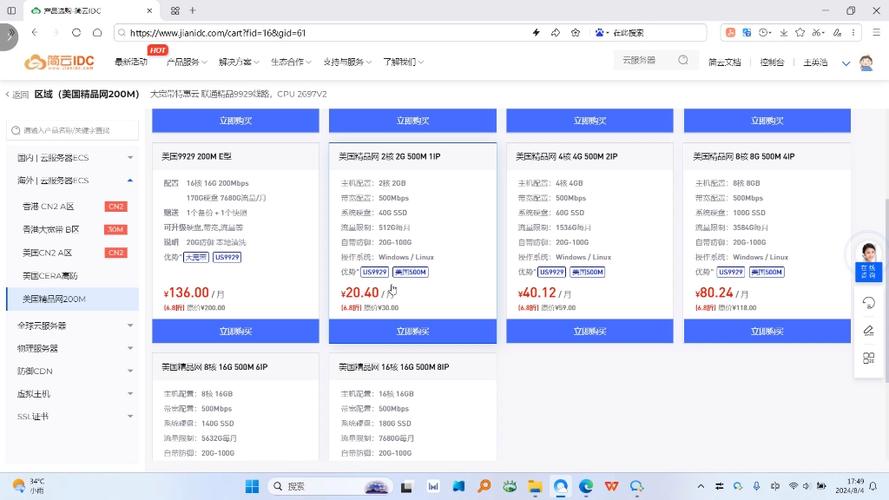Select 美国精品网200M in sidebar
Image resolution: width=889 pixels, height=500 pixels.
coord(74,299)
